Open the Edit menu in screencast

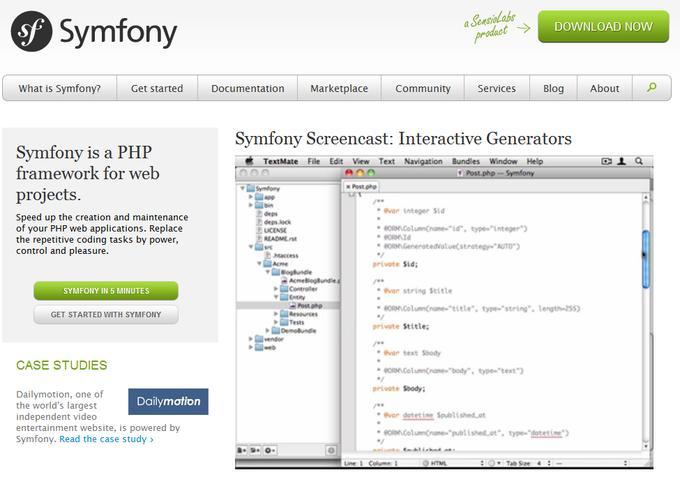pos(336,161)
